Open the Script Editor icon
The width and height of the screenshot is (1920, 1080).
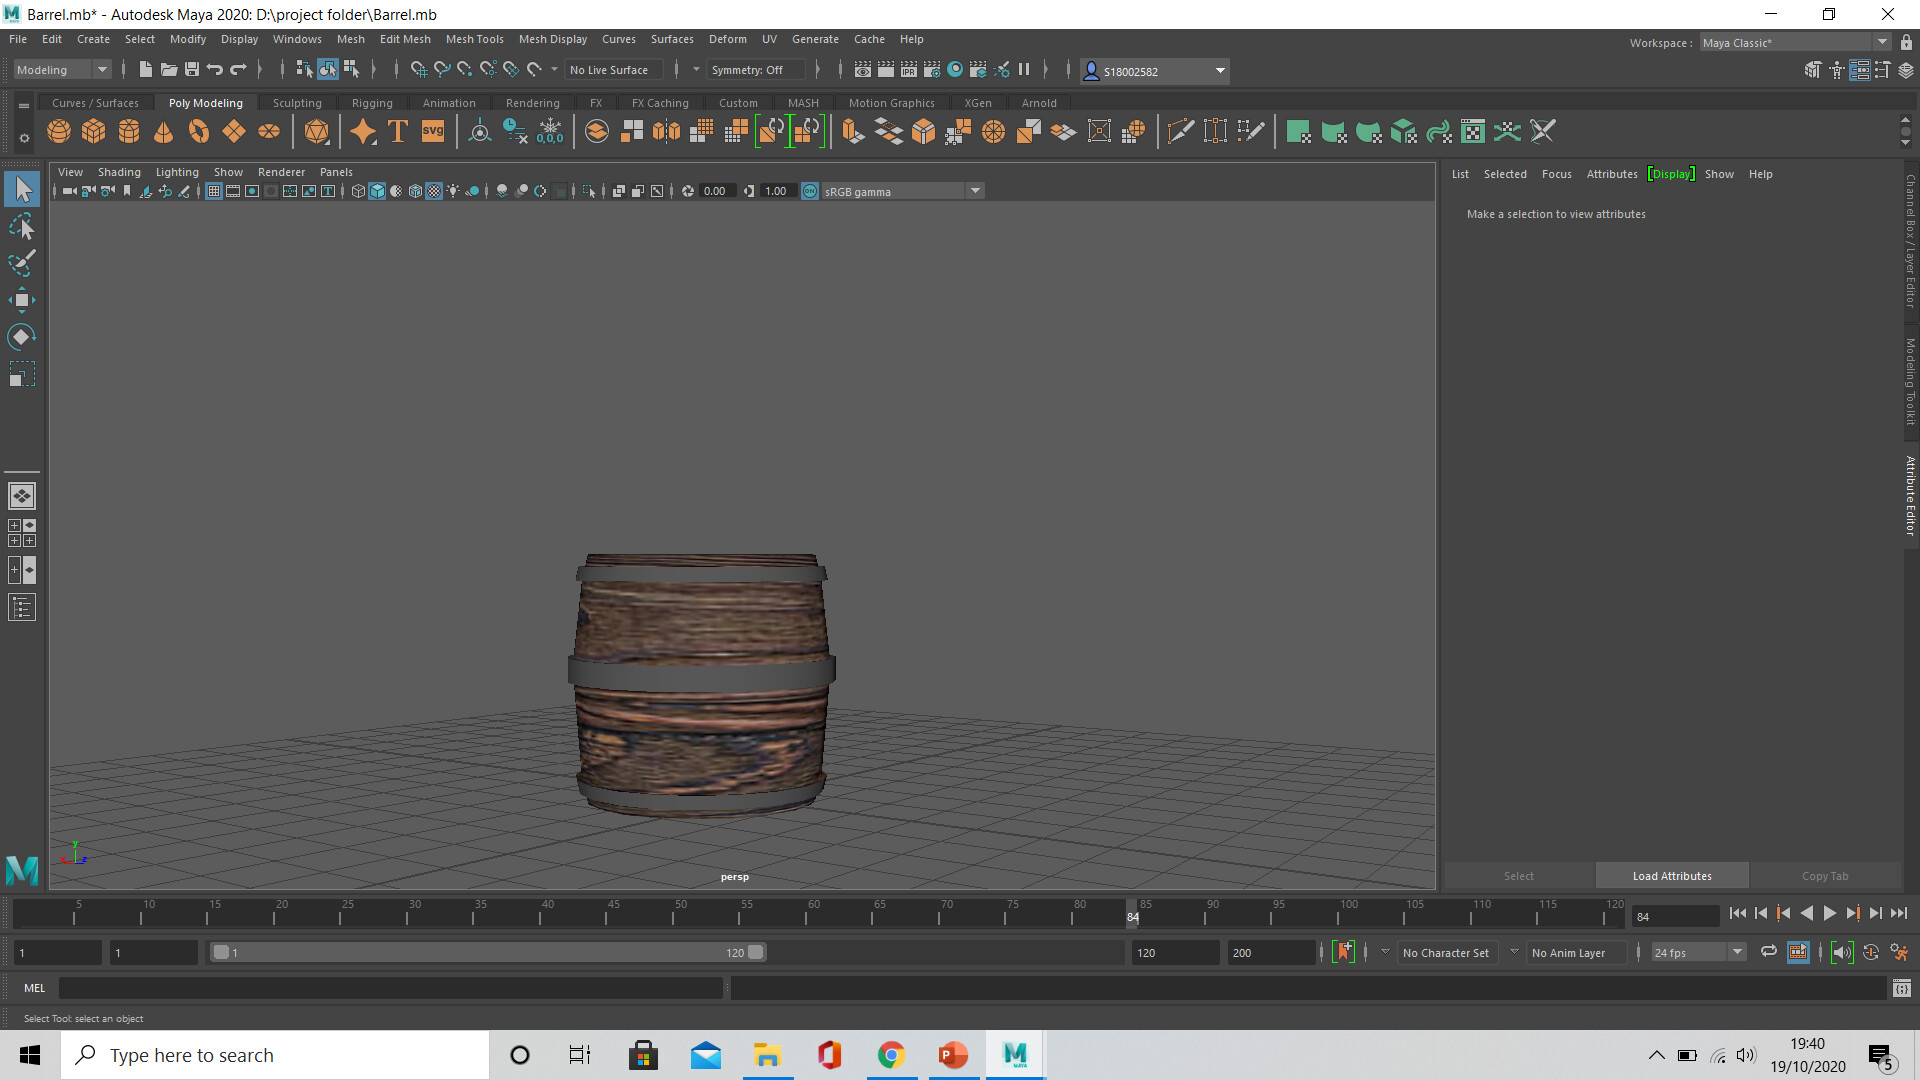[1901, 988]
